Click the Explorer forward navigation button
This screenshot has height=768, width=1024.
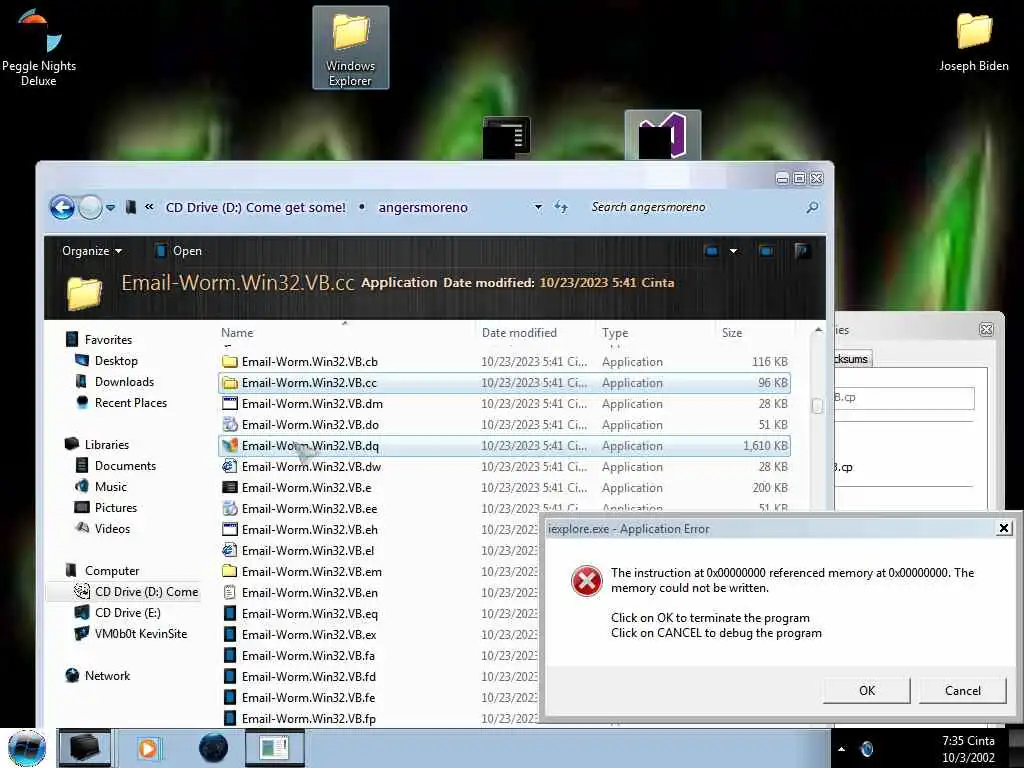click(91, 208)
